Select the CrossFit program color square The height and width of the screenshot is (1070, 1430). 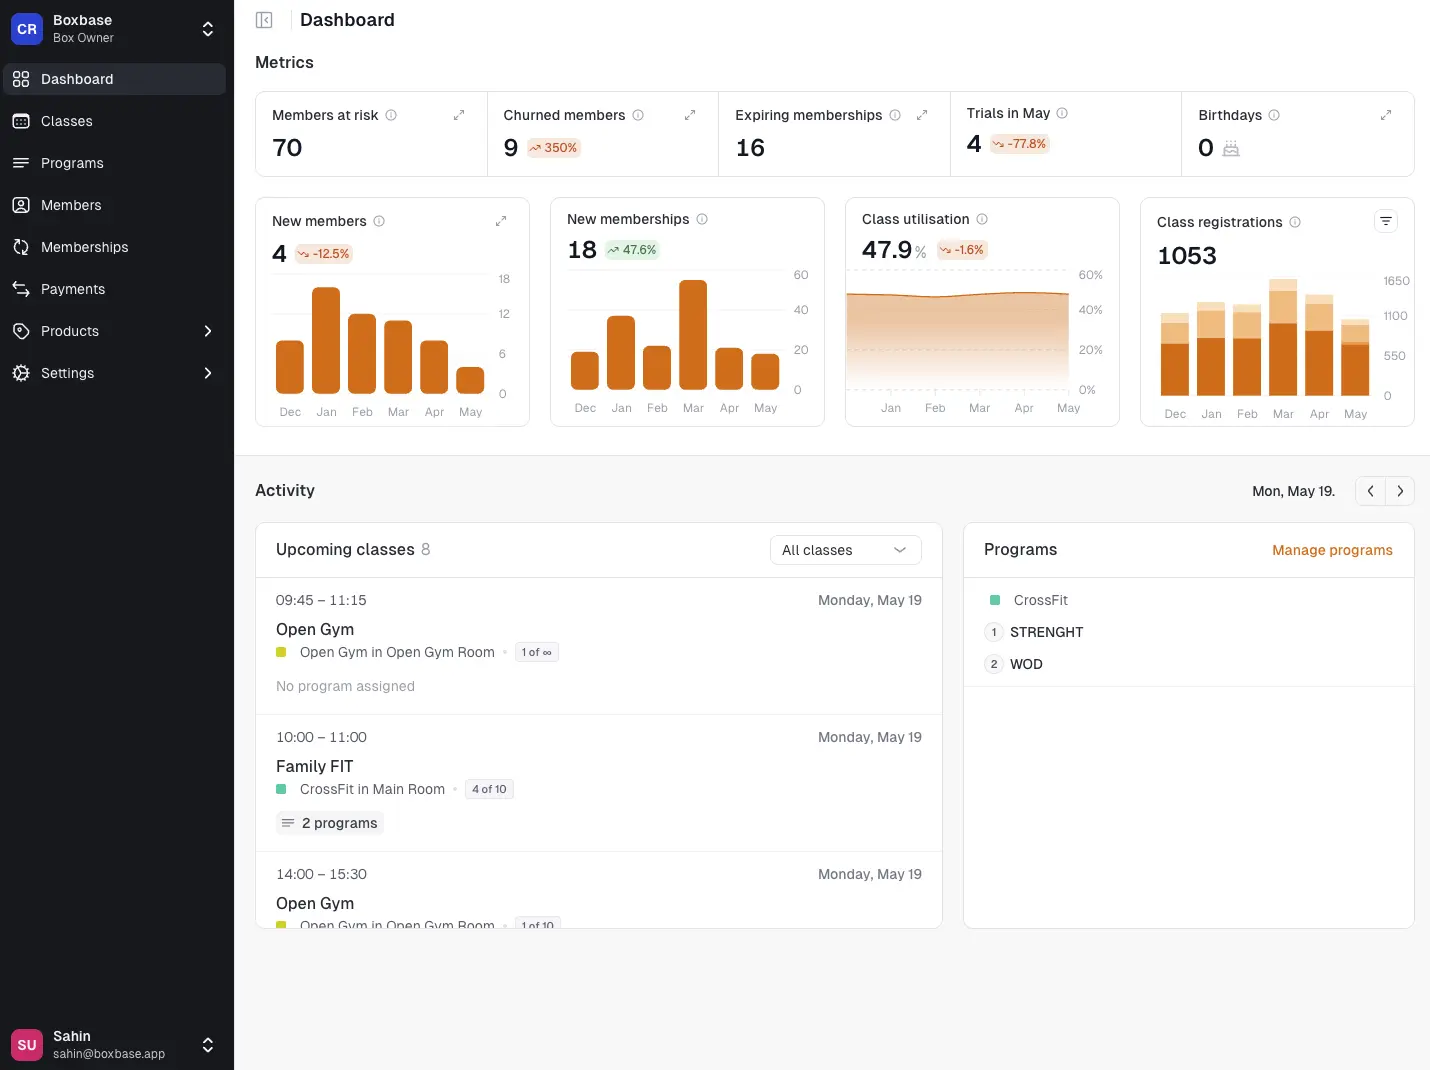(x=995, y=599)
